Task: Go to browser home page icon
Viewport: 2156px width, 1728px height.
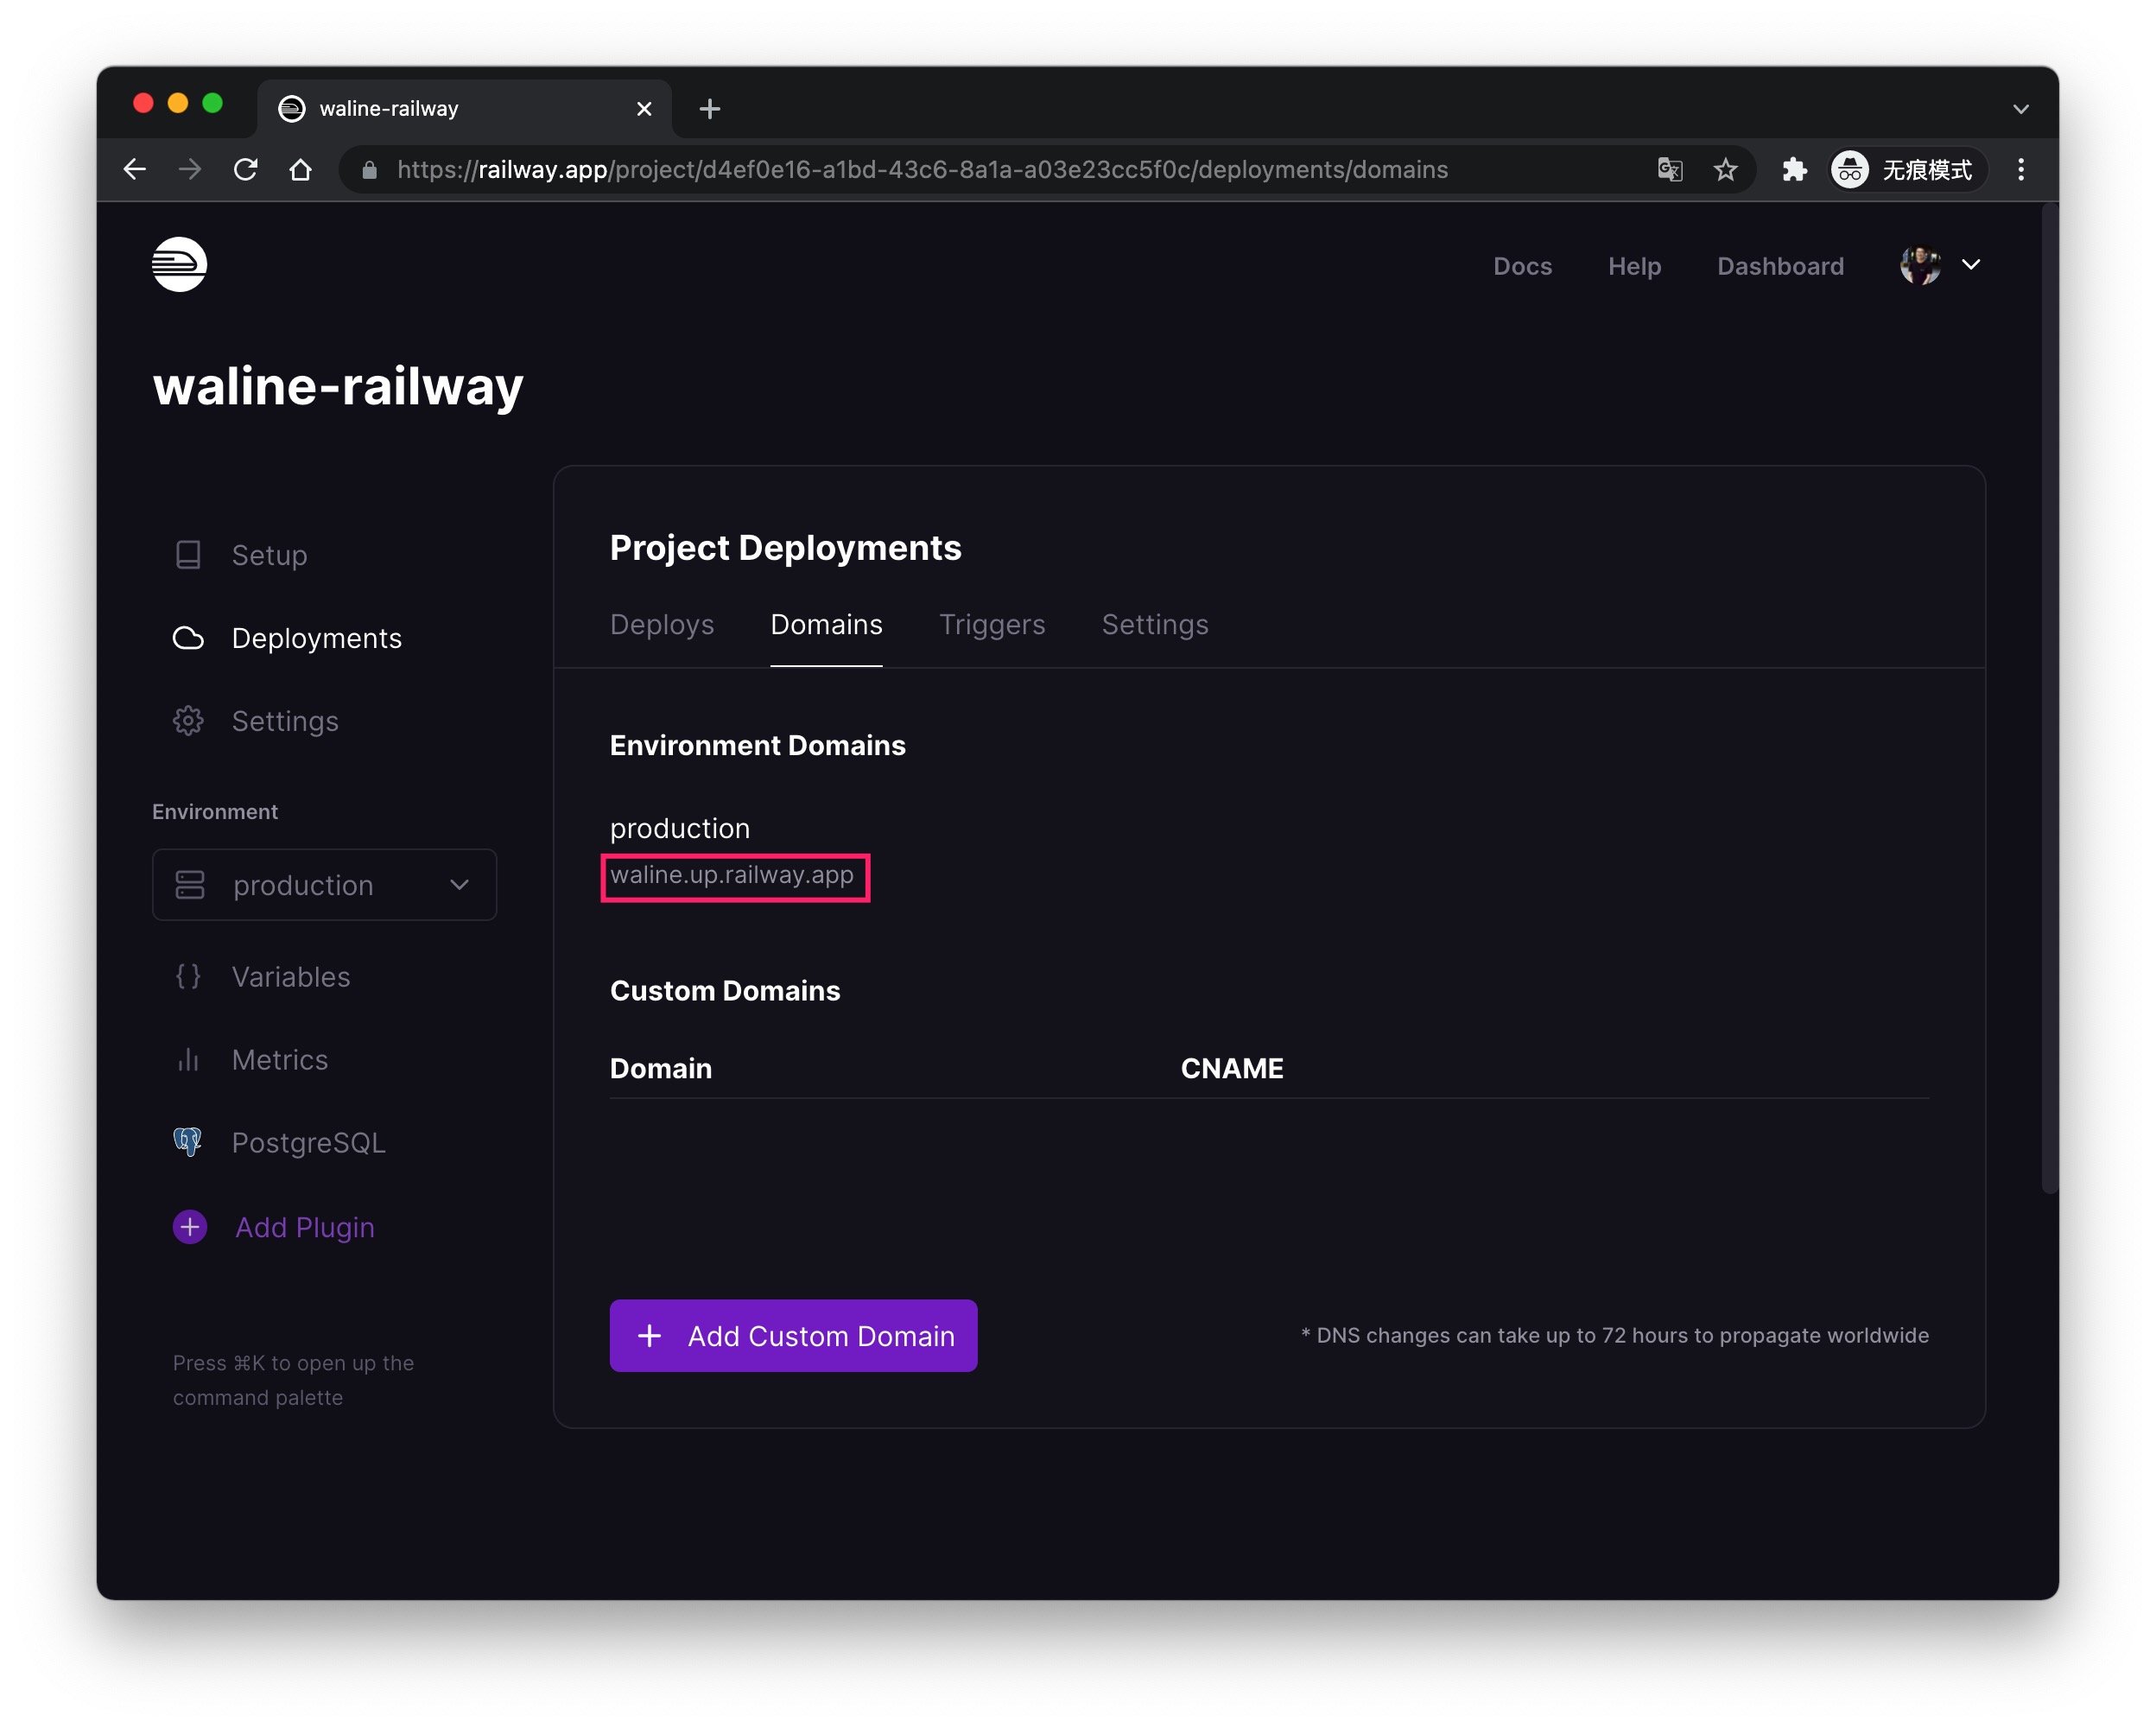Action: [300, 170]
